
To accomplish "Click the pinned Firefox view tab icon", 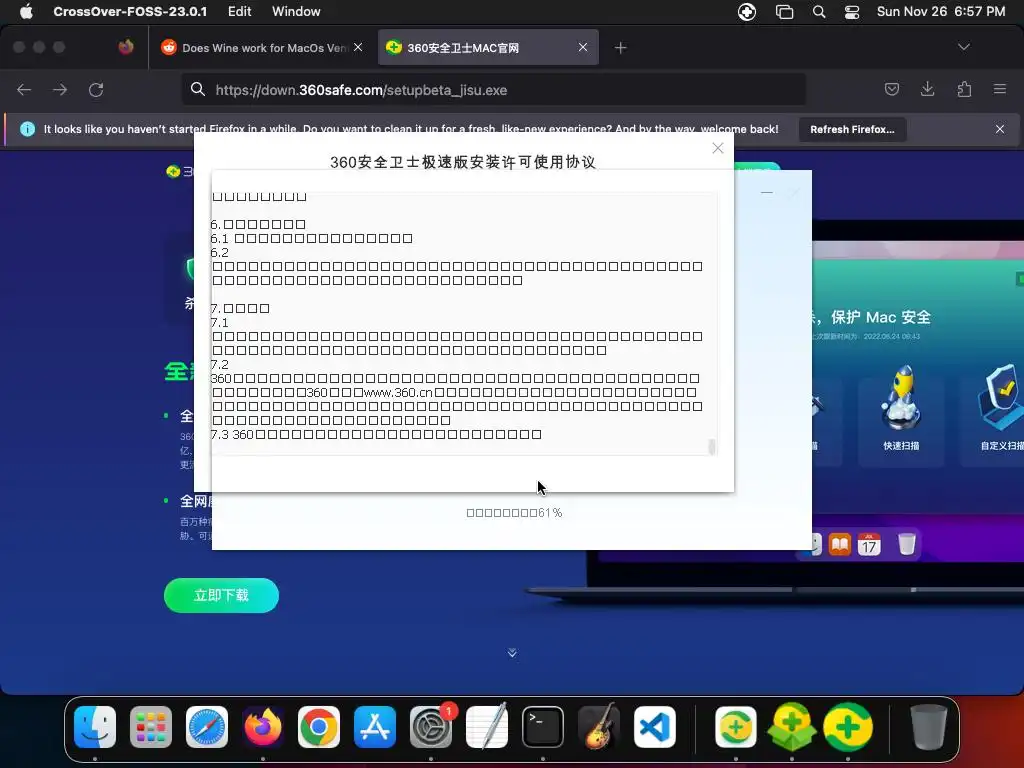I will coord(126,47).
